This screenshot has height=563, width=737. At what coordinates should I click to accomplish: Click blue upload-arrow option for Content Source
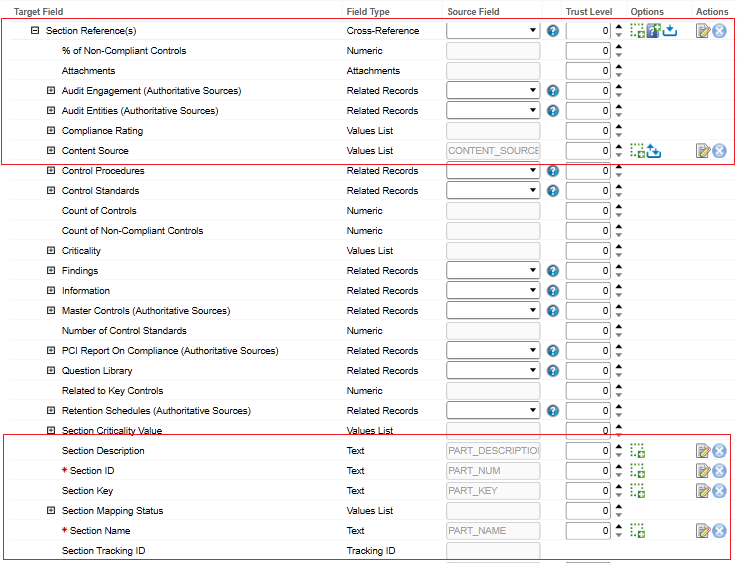click(x=654, y=151)
